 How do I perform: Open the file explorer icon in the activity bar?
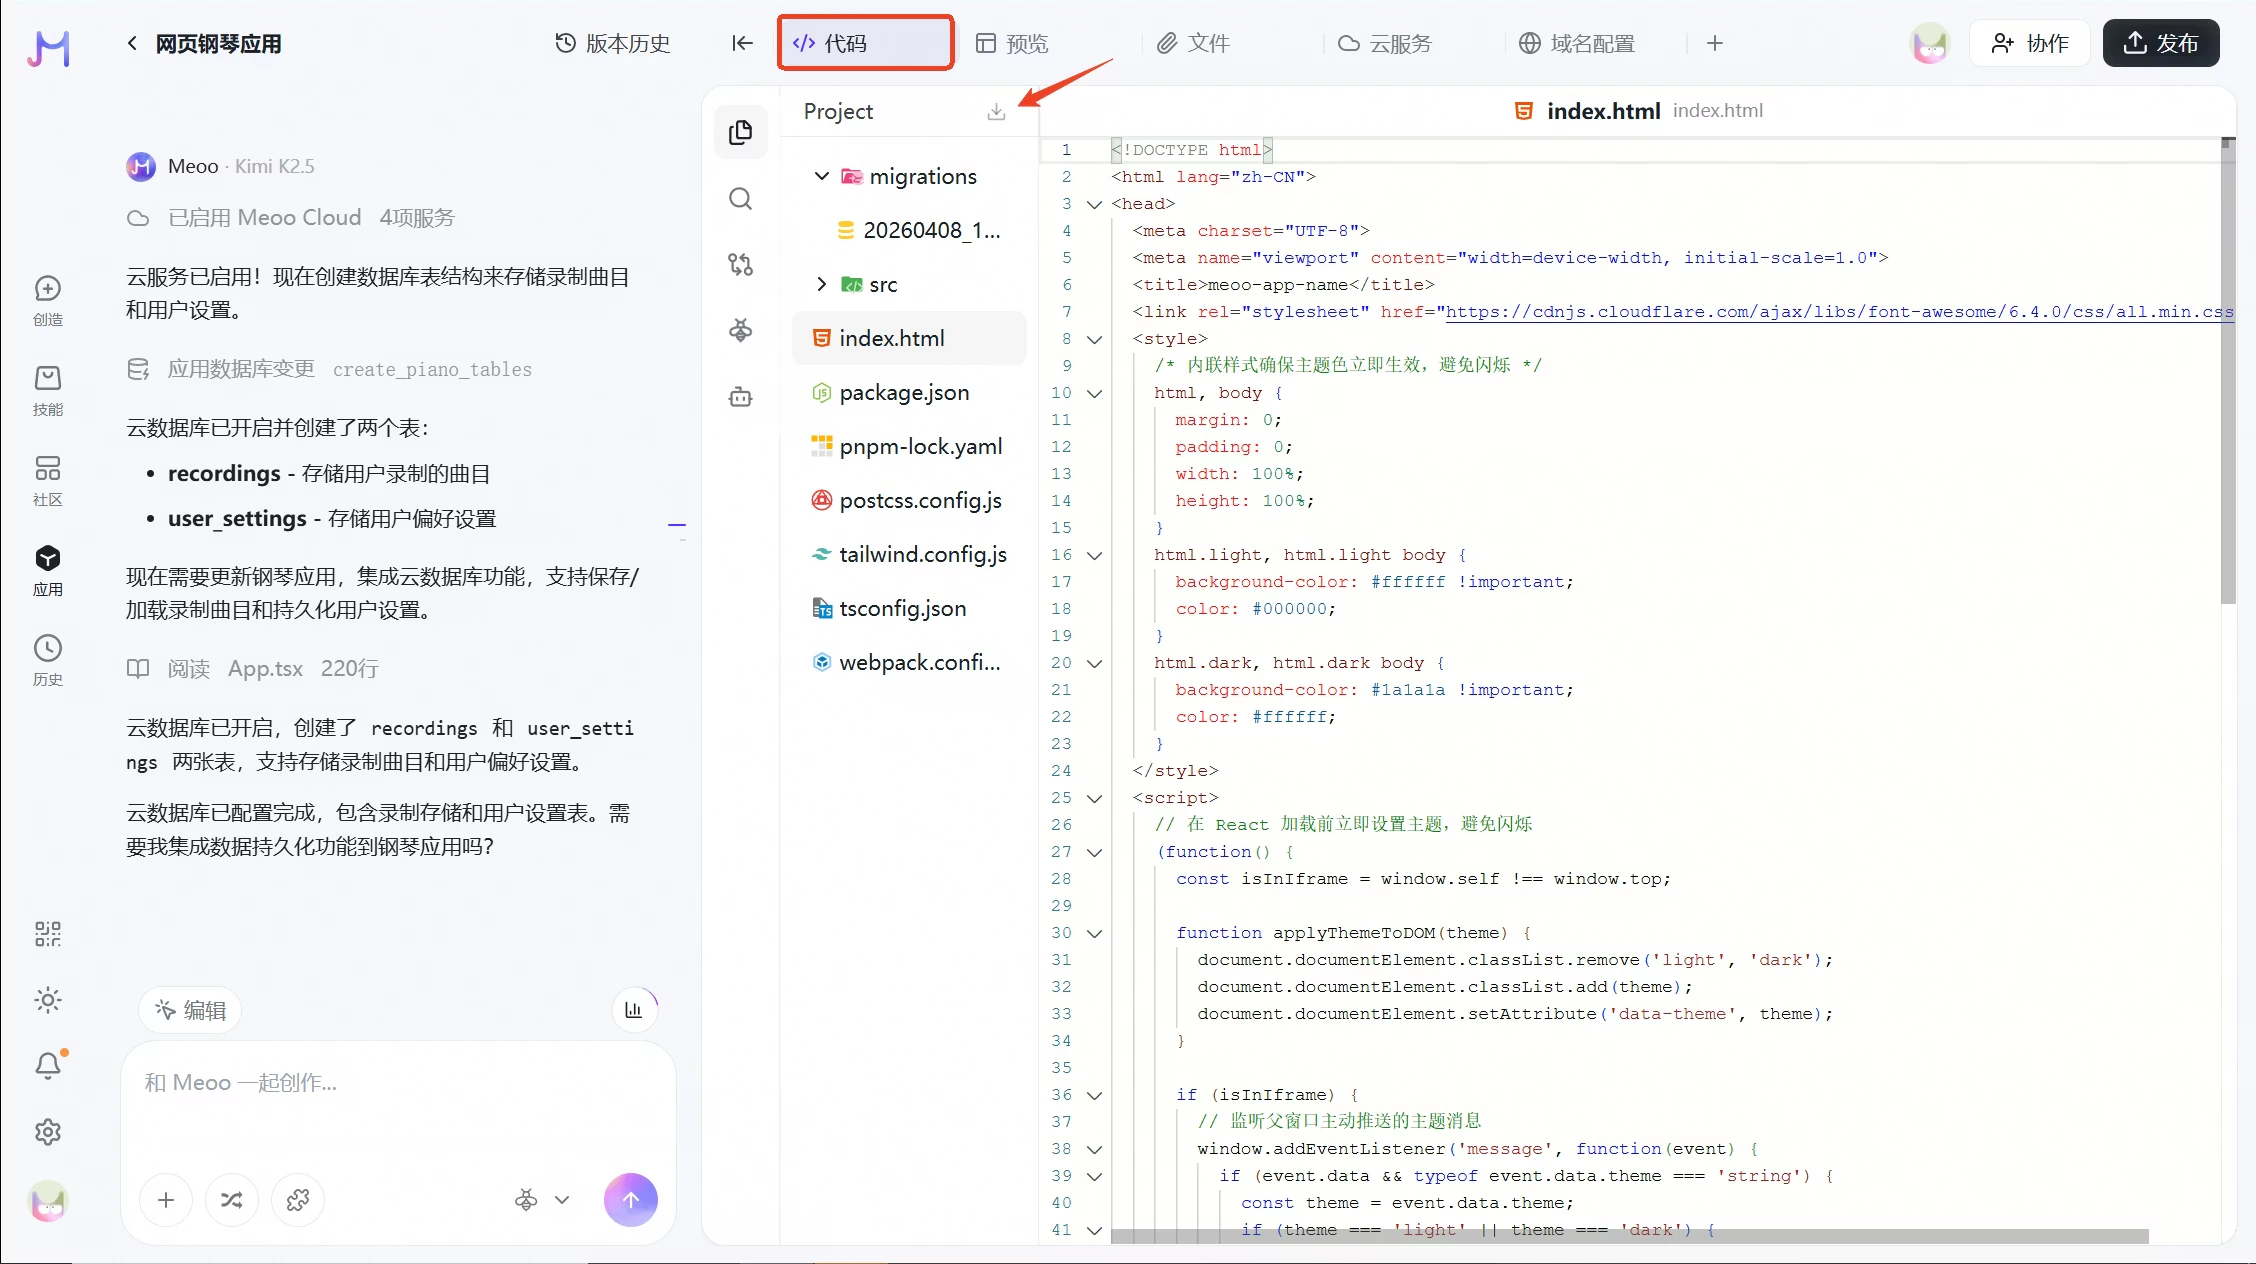pyautogui.click(x=741, y=132)
